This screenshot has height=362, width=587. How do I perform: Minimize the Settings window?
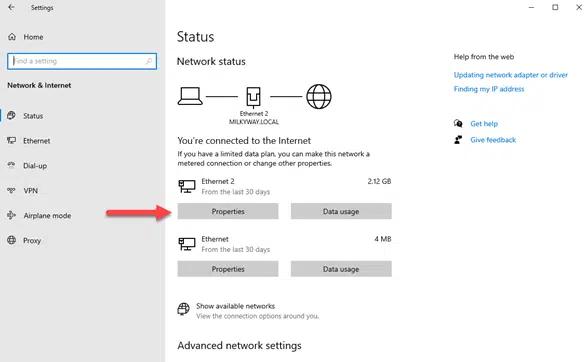click(531, 7)
